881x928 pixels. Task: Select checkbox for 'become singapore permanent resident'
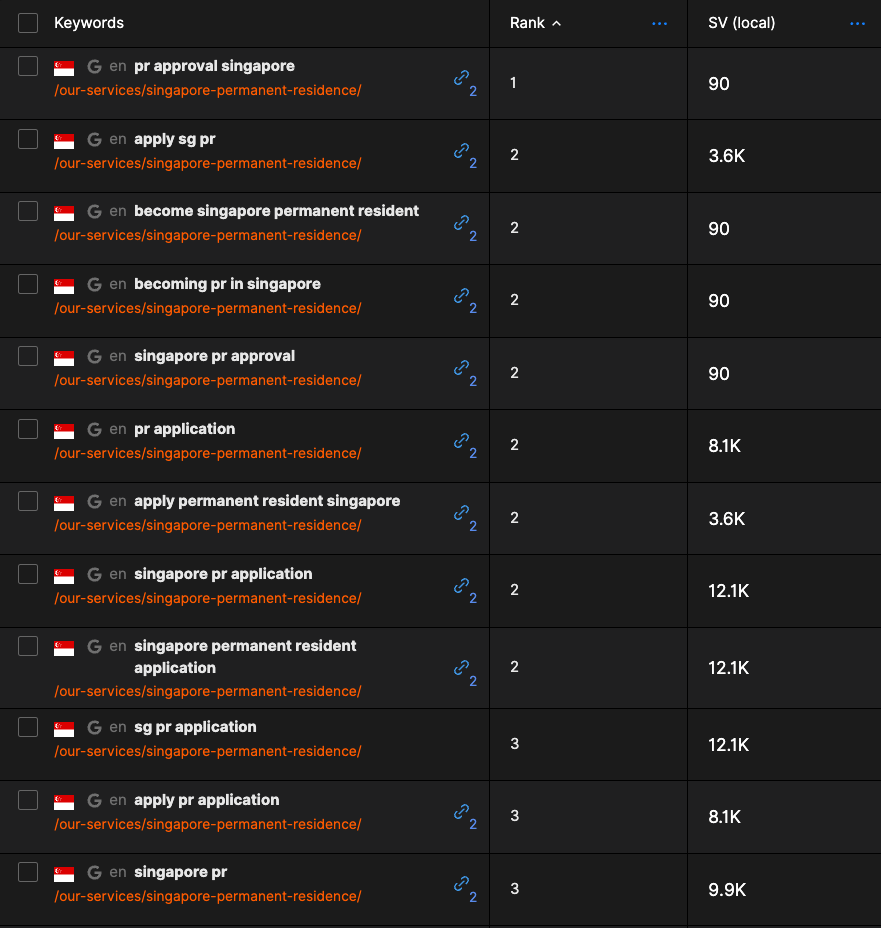28,211
